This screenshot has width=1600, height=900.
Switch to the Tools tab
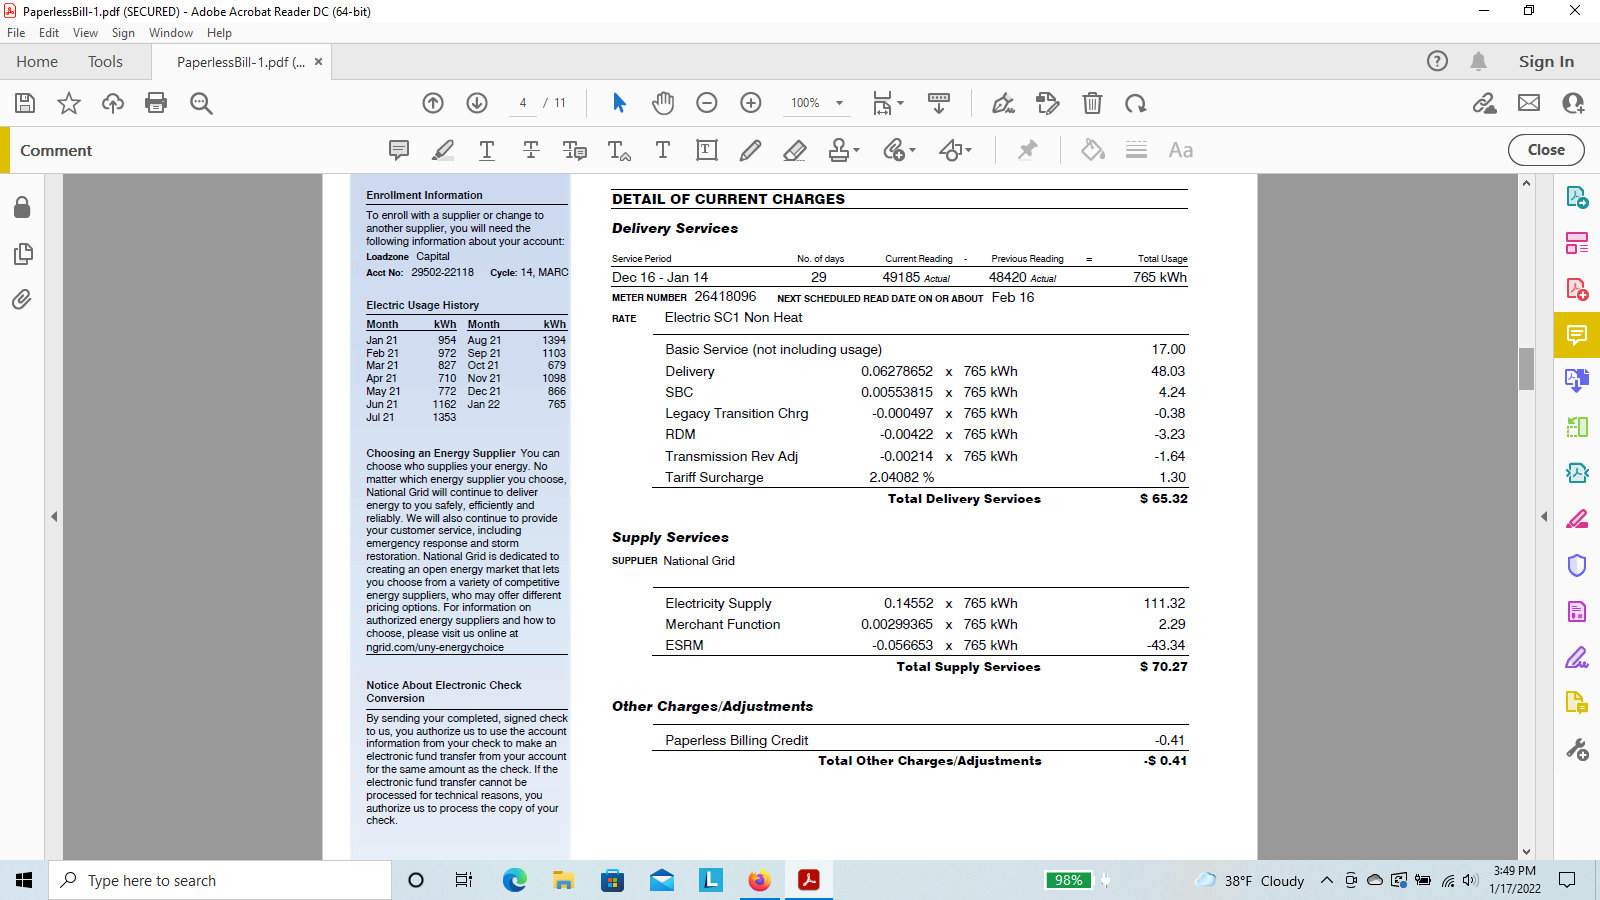click(105, 62)
